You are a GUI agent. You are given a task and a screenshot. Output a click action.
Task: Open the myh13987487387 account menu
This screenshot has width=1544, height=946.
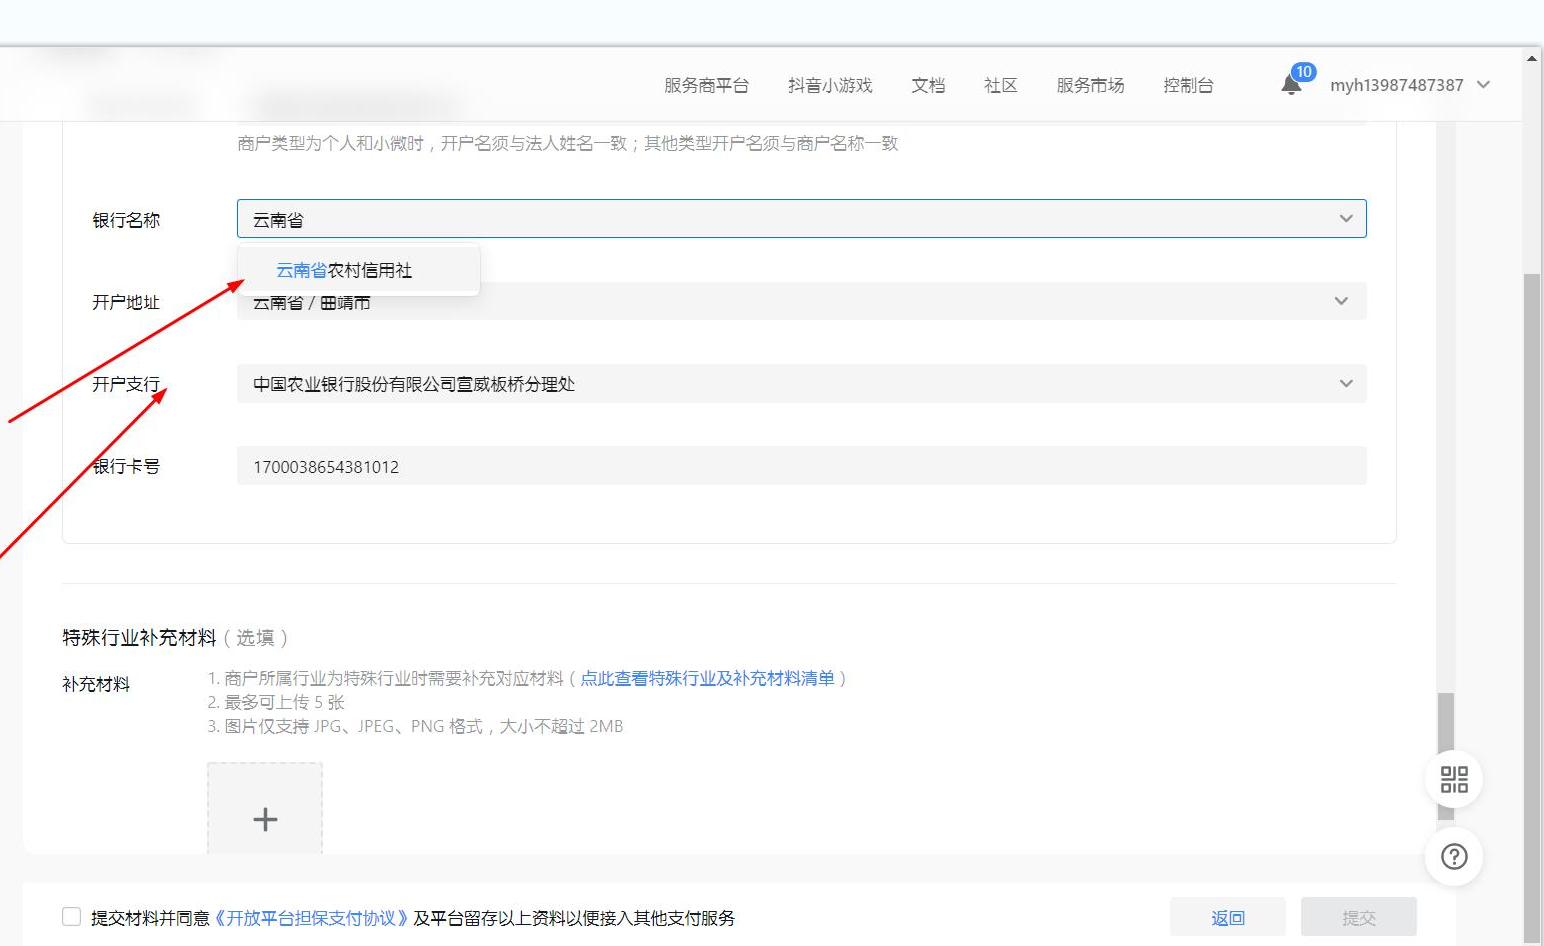[x=1409, y=85]
